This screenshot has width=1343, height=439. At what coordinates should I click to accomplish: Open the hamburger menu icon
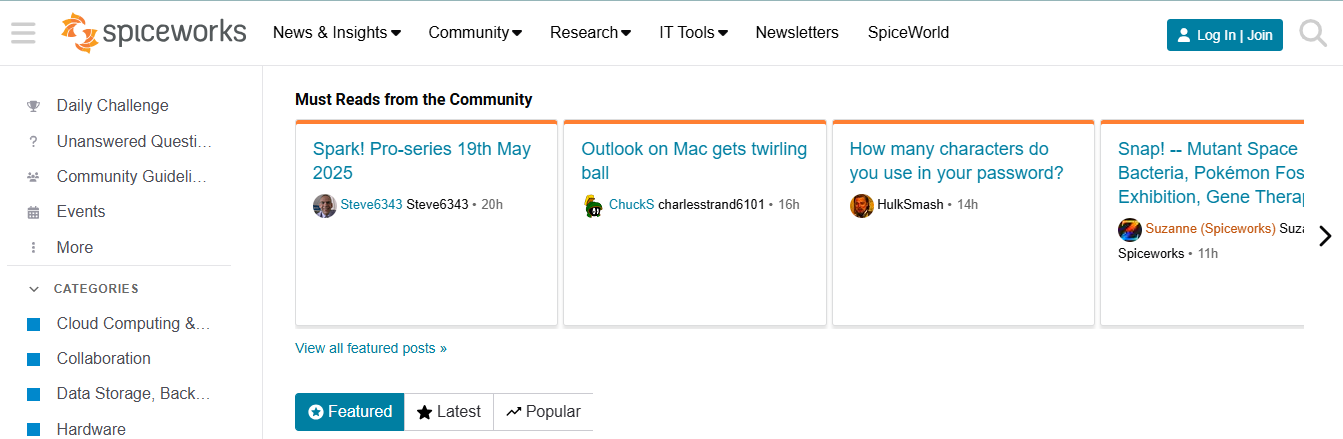coord(23,33)
